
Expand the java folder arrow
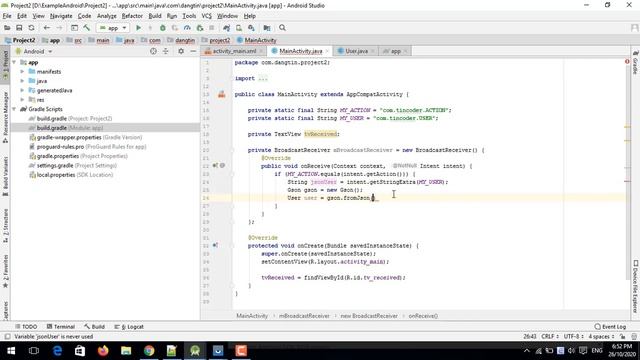pyautogui.click(x=22, y=81)
